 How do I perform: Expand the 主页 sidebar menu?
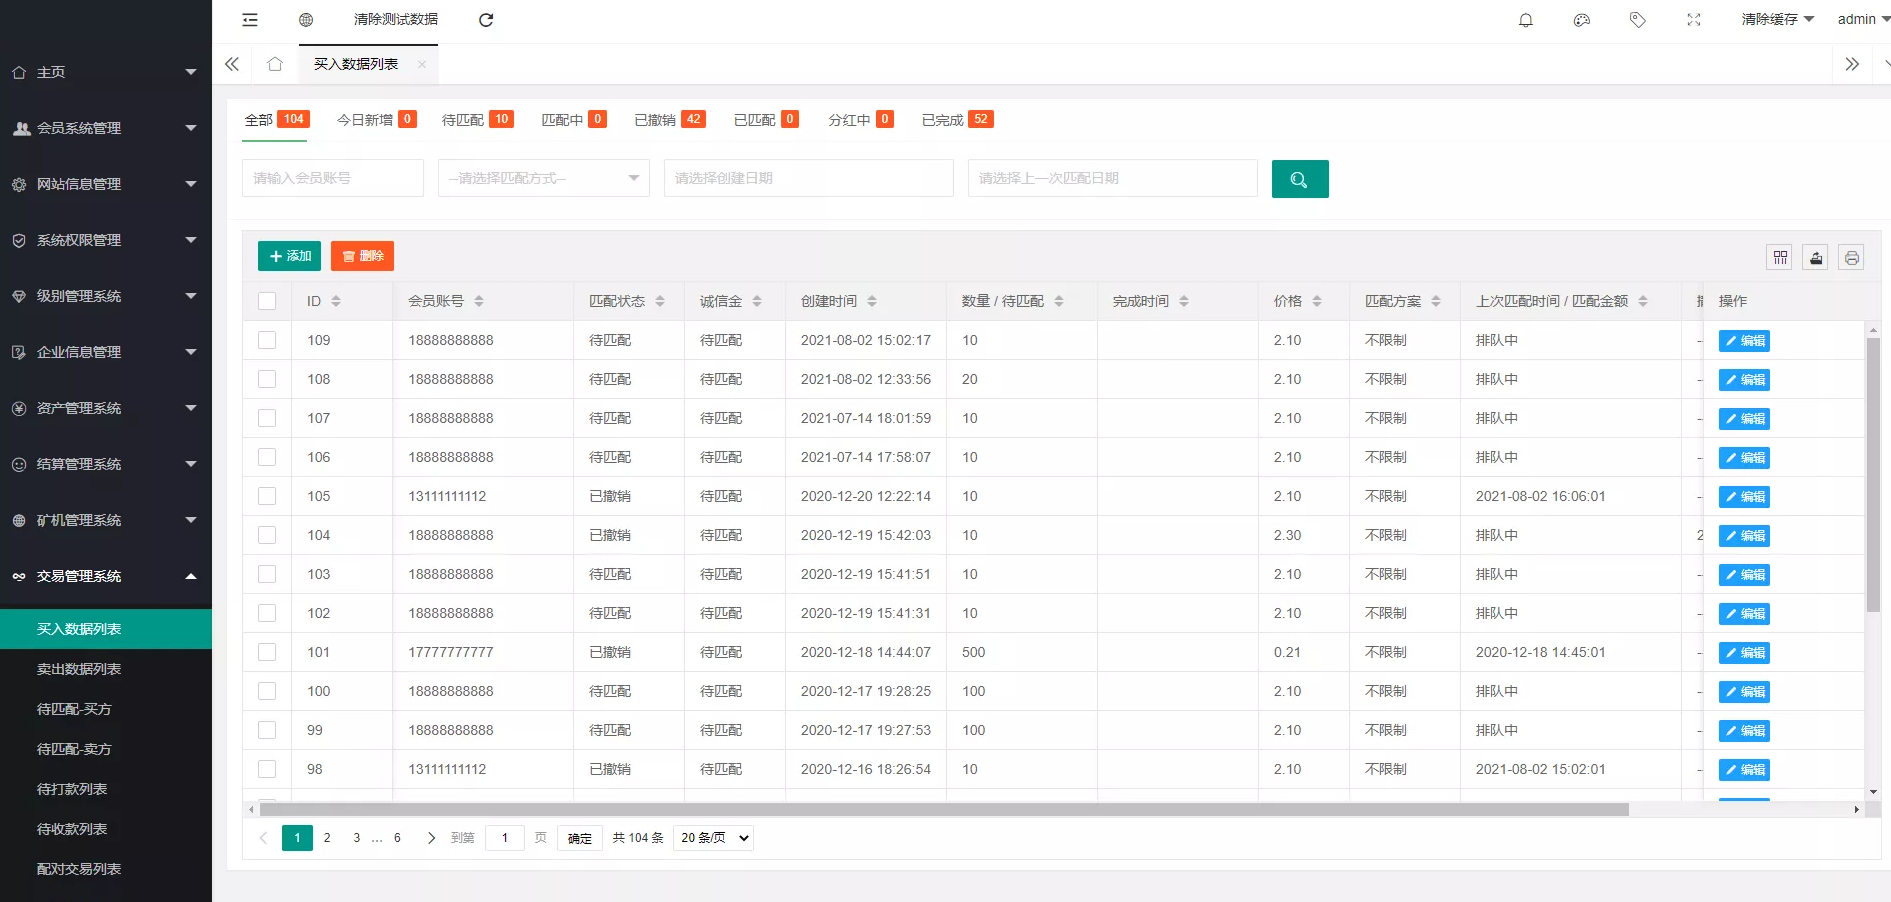click(106, 72)
